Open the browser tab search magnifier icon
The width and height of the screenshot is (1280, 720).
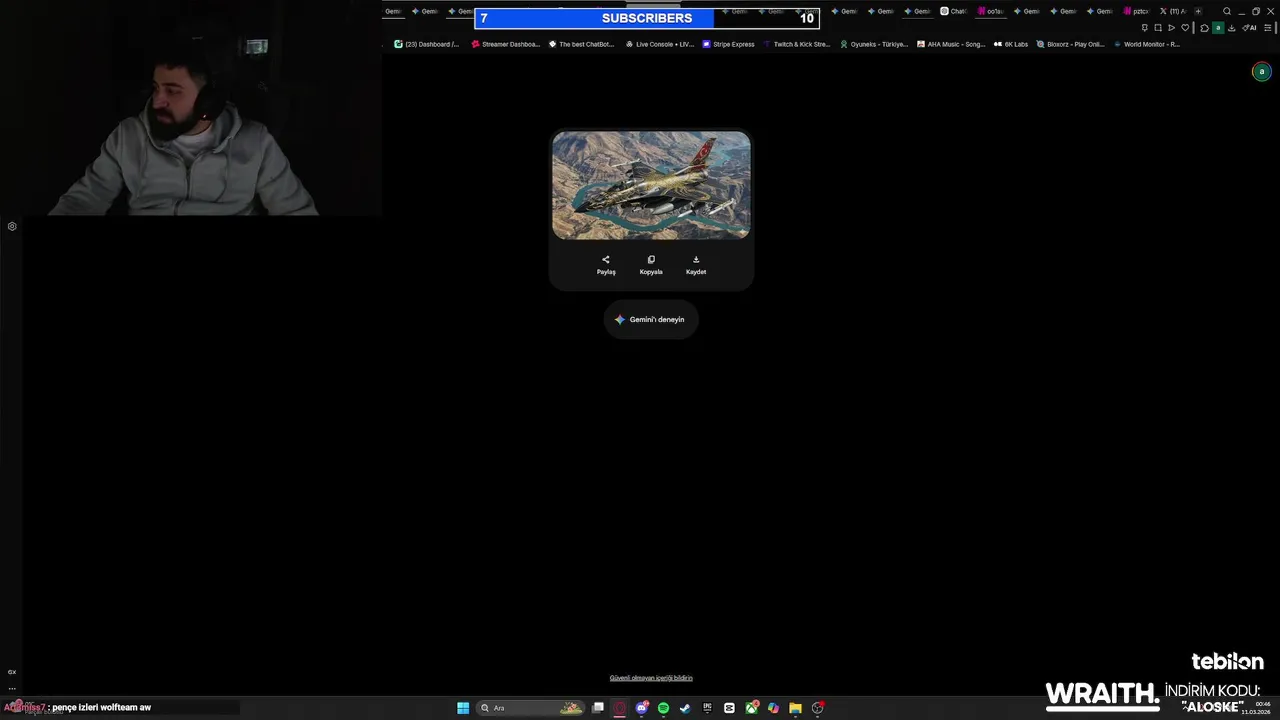pos(1227,11)
